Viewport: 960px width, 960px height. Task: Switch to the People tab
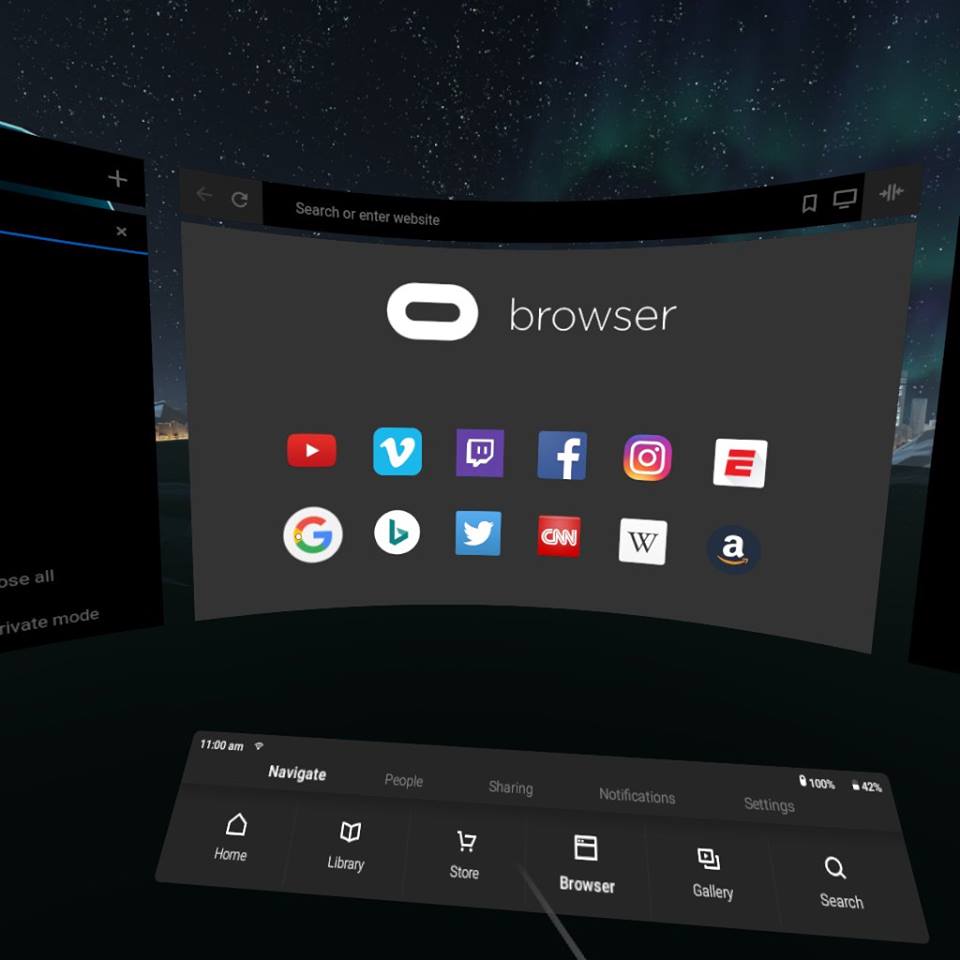(x=403, y=780)
